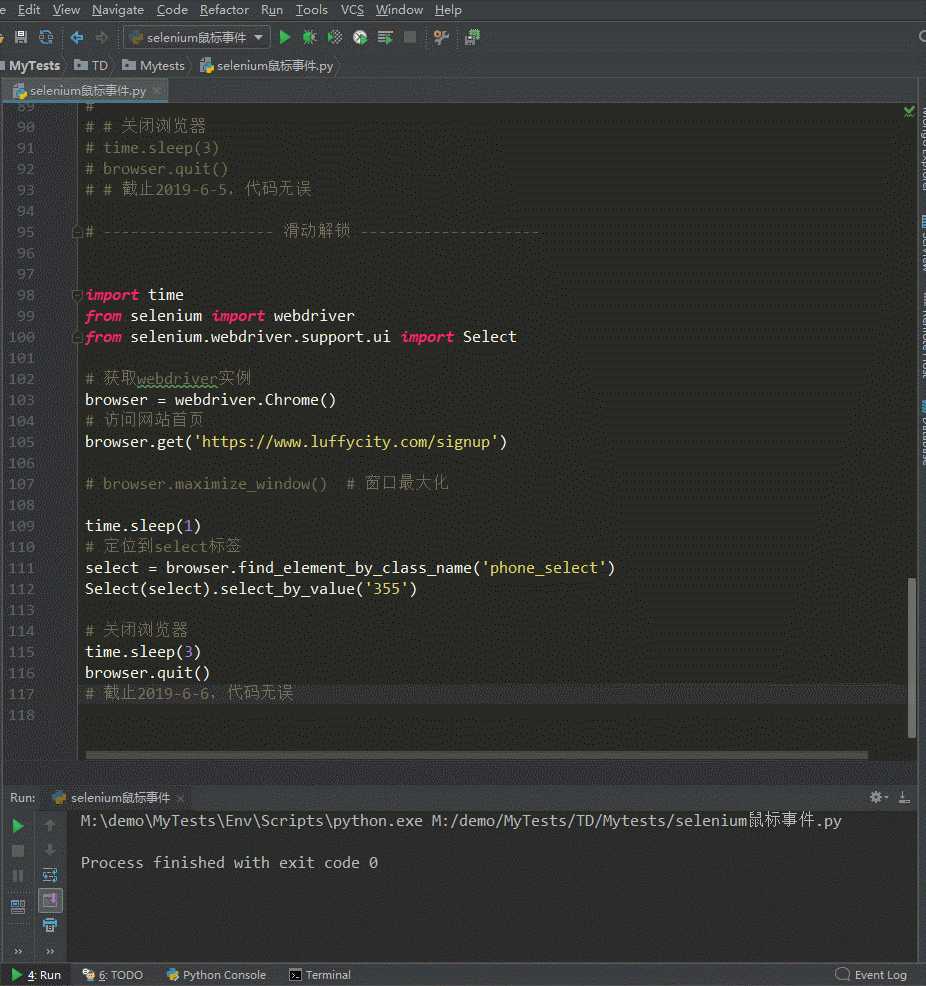926x986 pixels.
Task: Show more actions in the left Run column
Action: point(18,951)
